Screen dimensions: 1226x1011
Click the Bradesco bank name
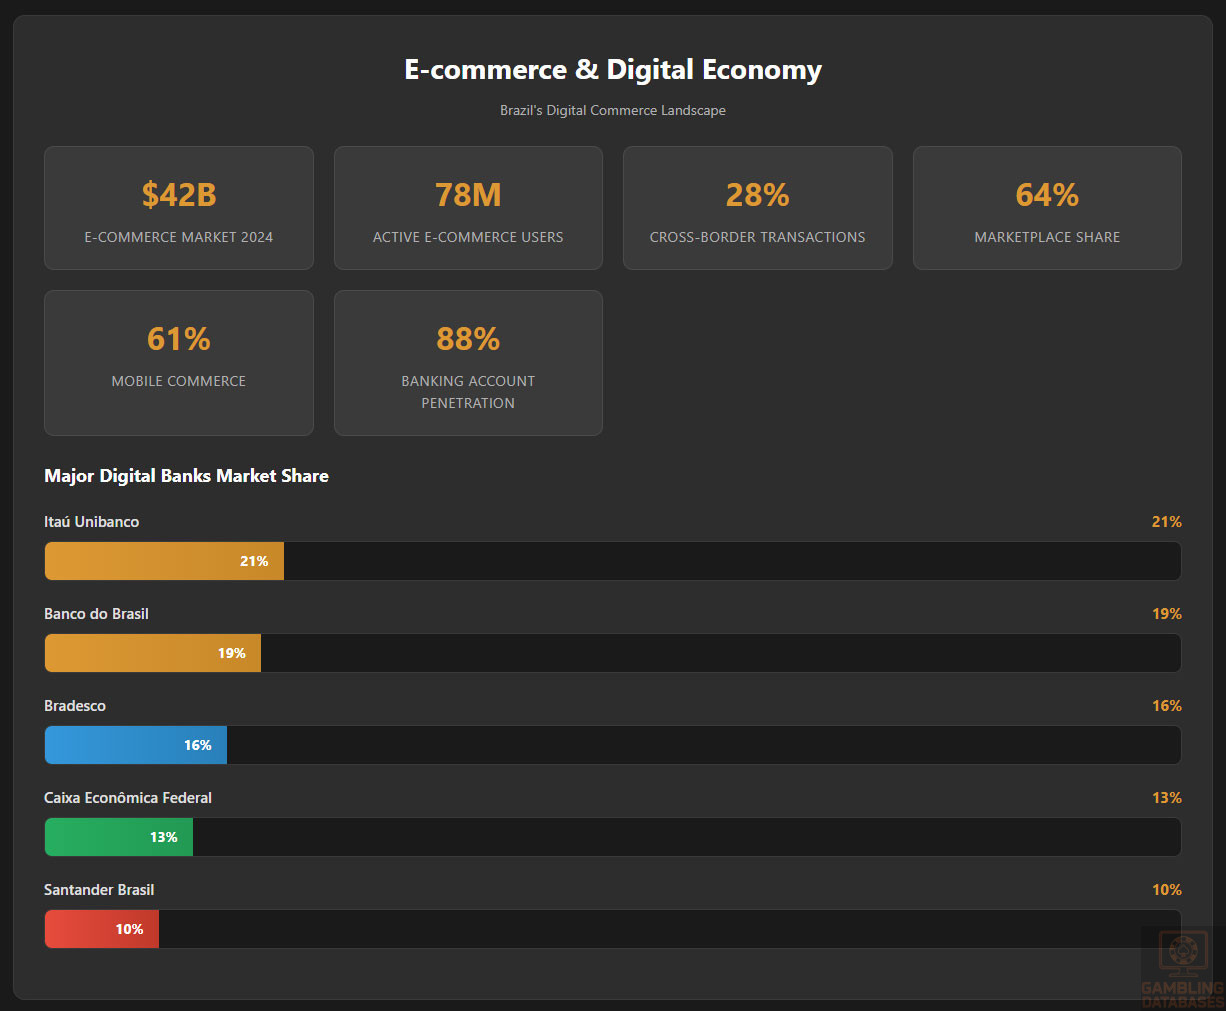[75, 706]
